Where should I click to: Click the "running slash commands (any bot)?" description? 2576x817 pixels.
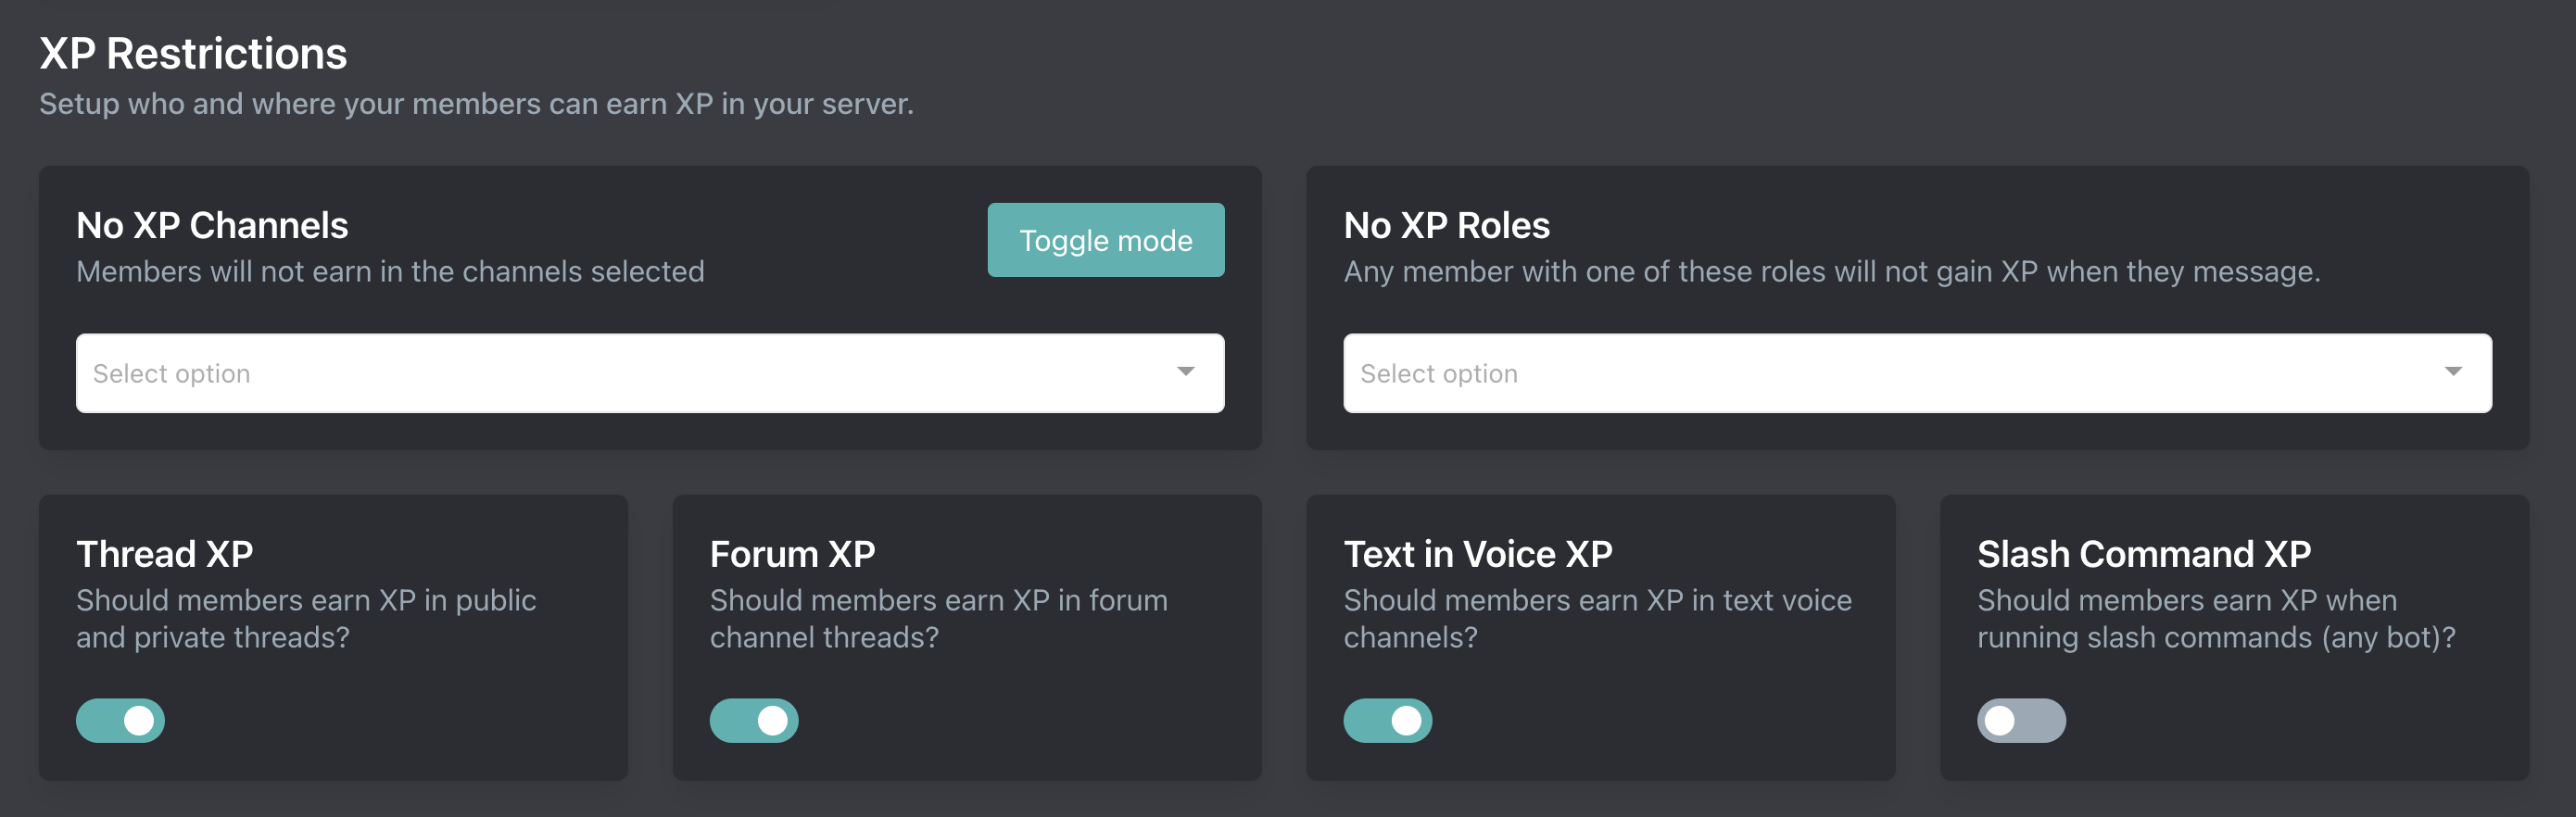coord(2215,638)
